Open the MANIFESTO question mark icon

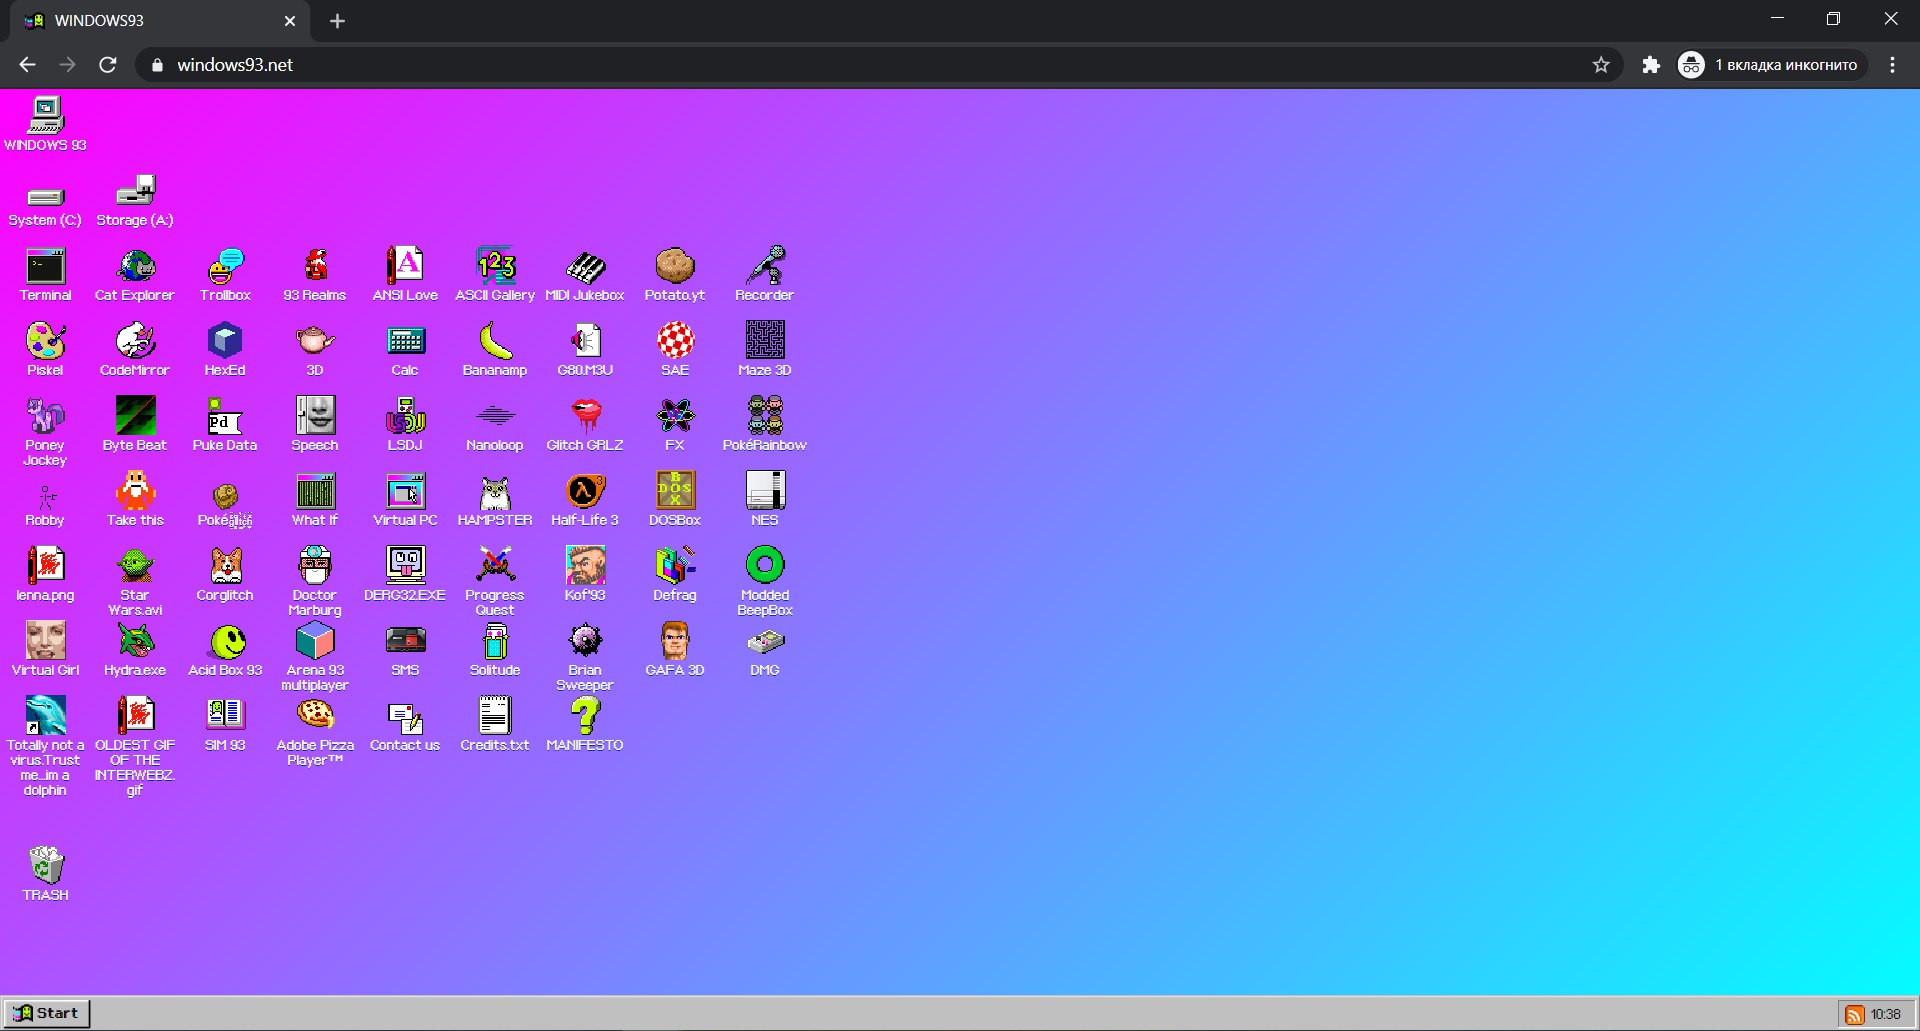[x=585, y=724]
